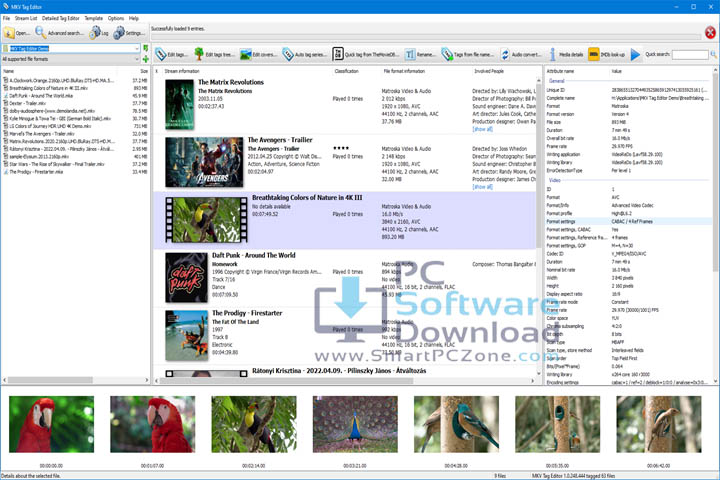Open the Help menu
The width and height of the screenshot is (720, 480).
point(134,18)
